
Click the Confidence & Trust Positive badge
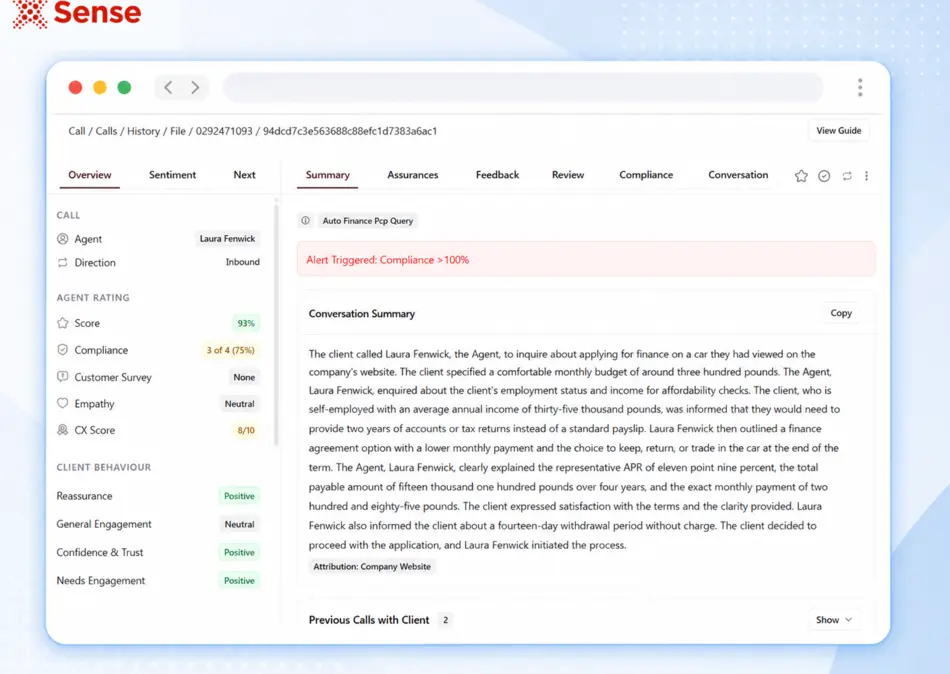point(239,552)
